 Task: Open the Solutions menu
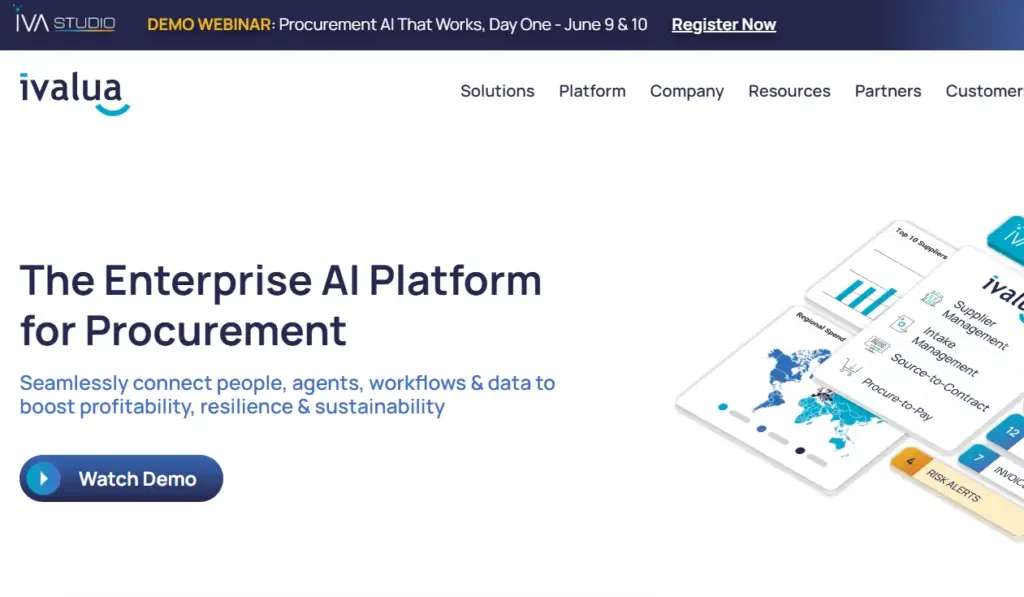[x=497, y=91]
